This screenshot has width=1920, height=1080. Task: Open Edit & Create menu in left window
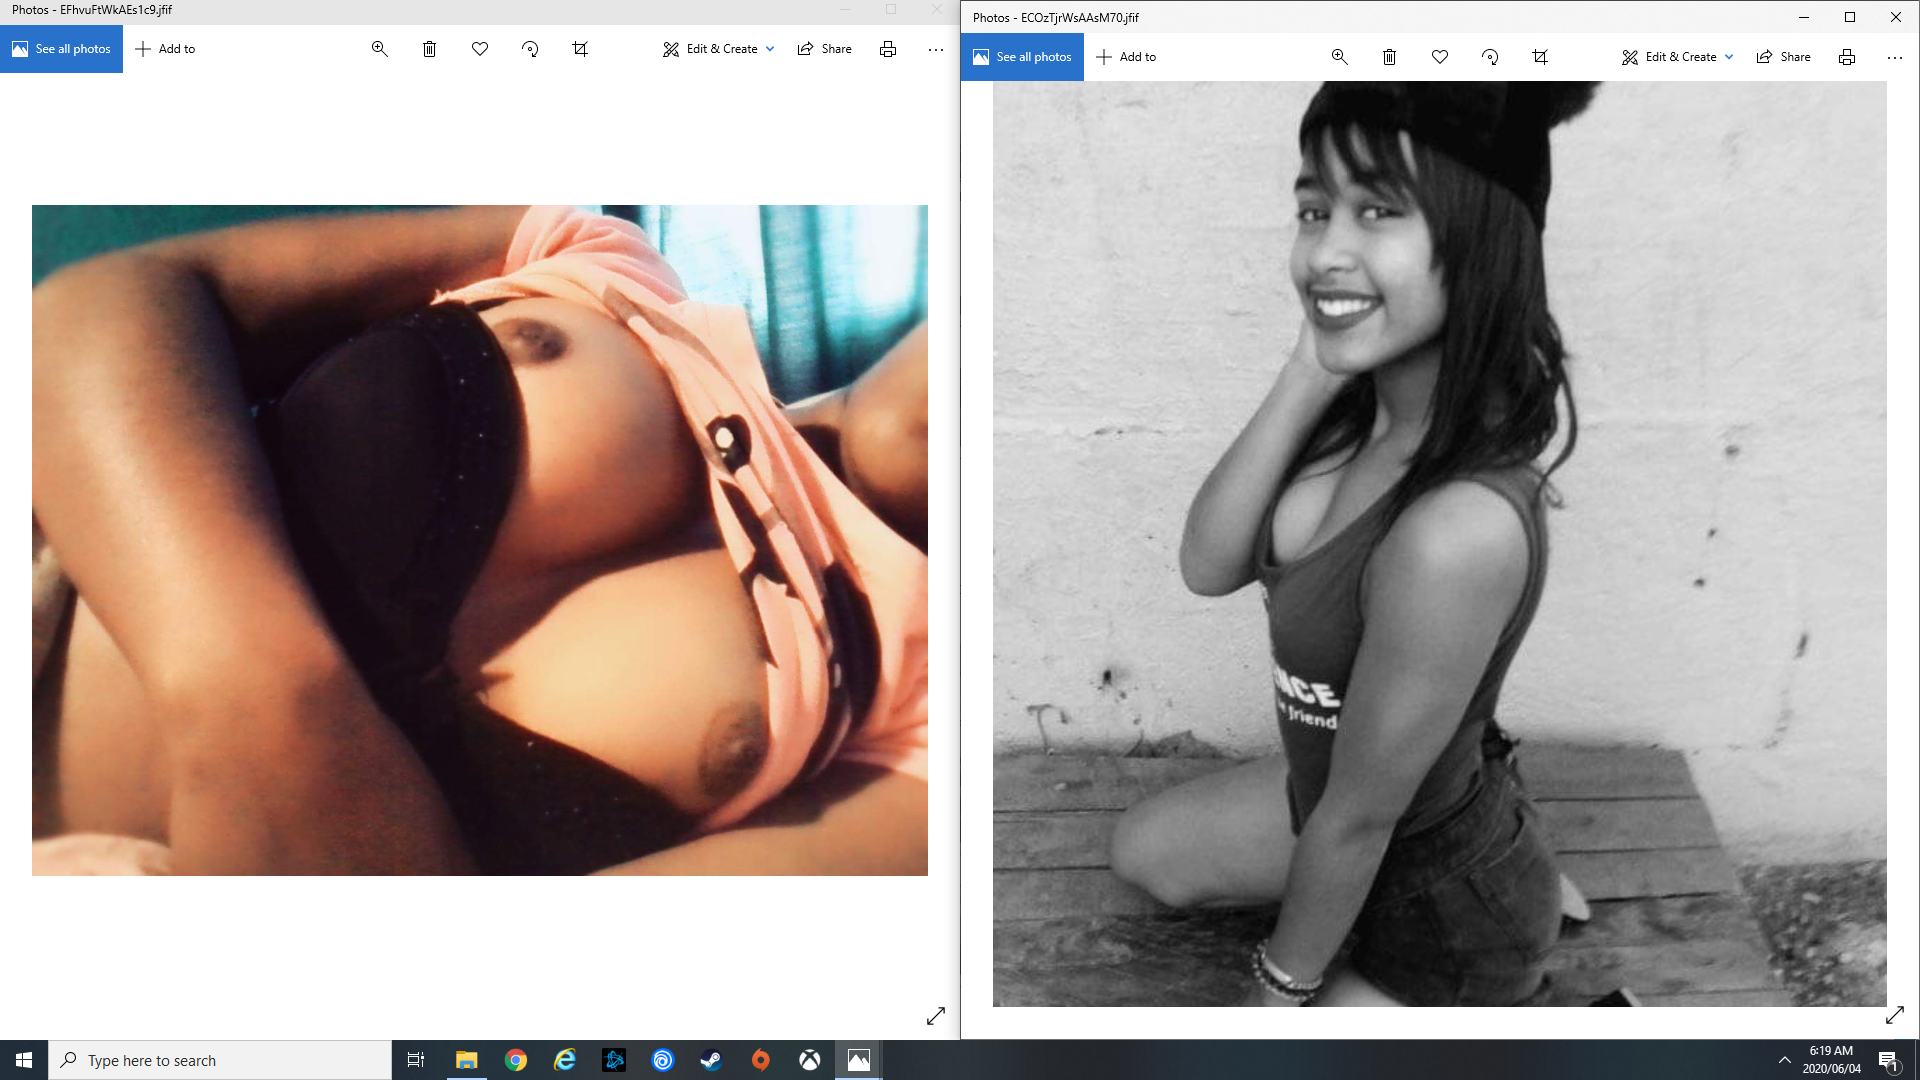tap(718, 49)
